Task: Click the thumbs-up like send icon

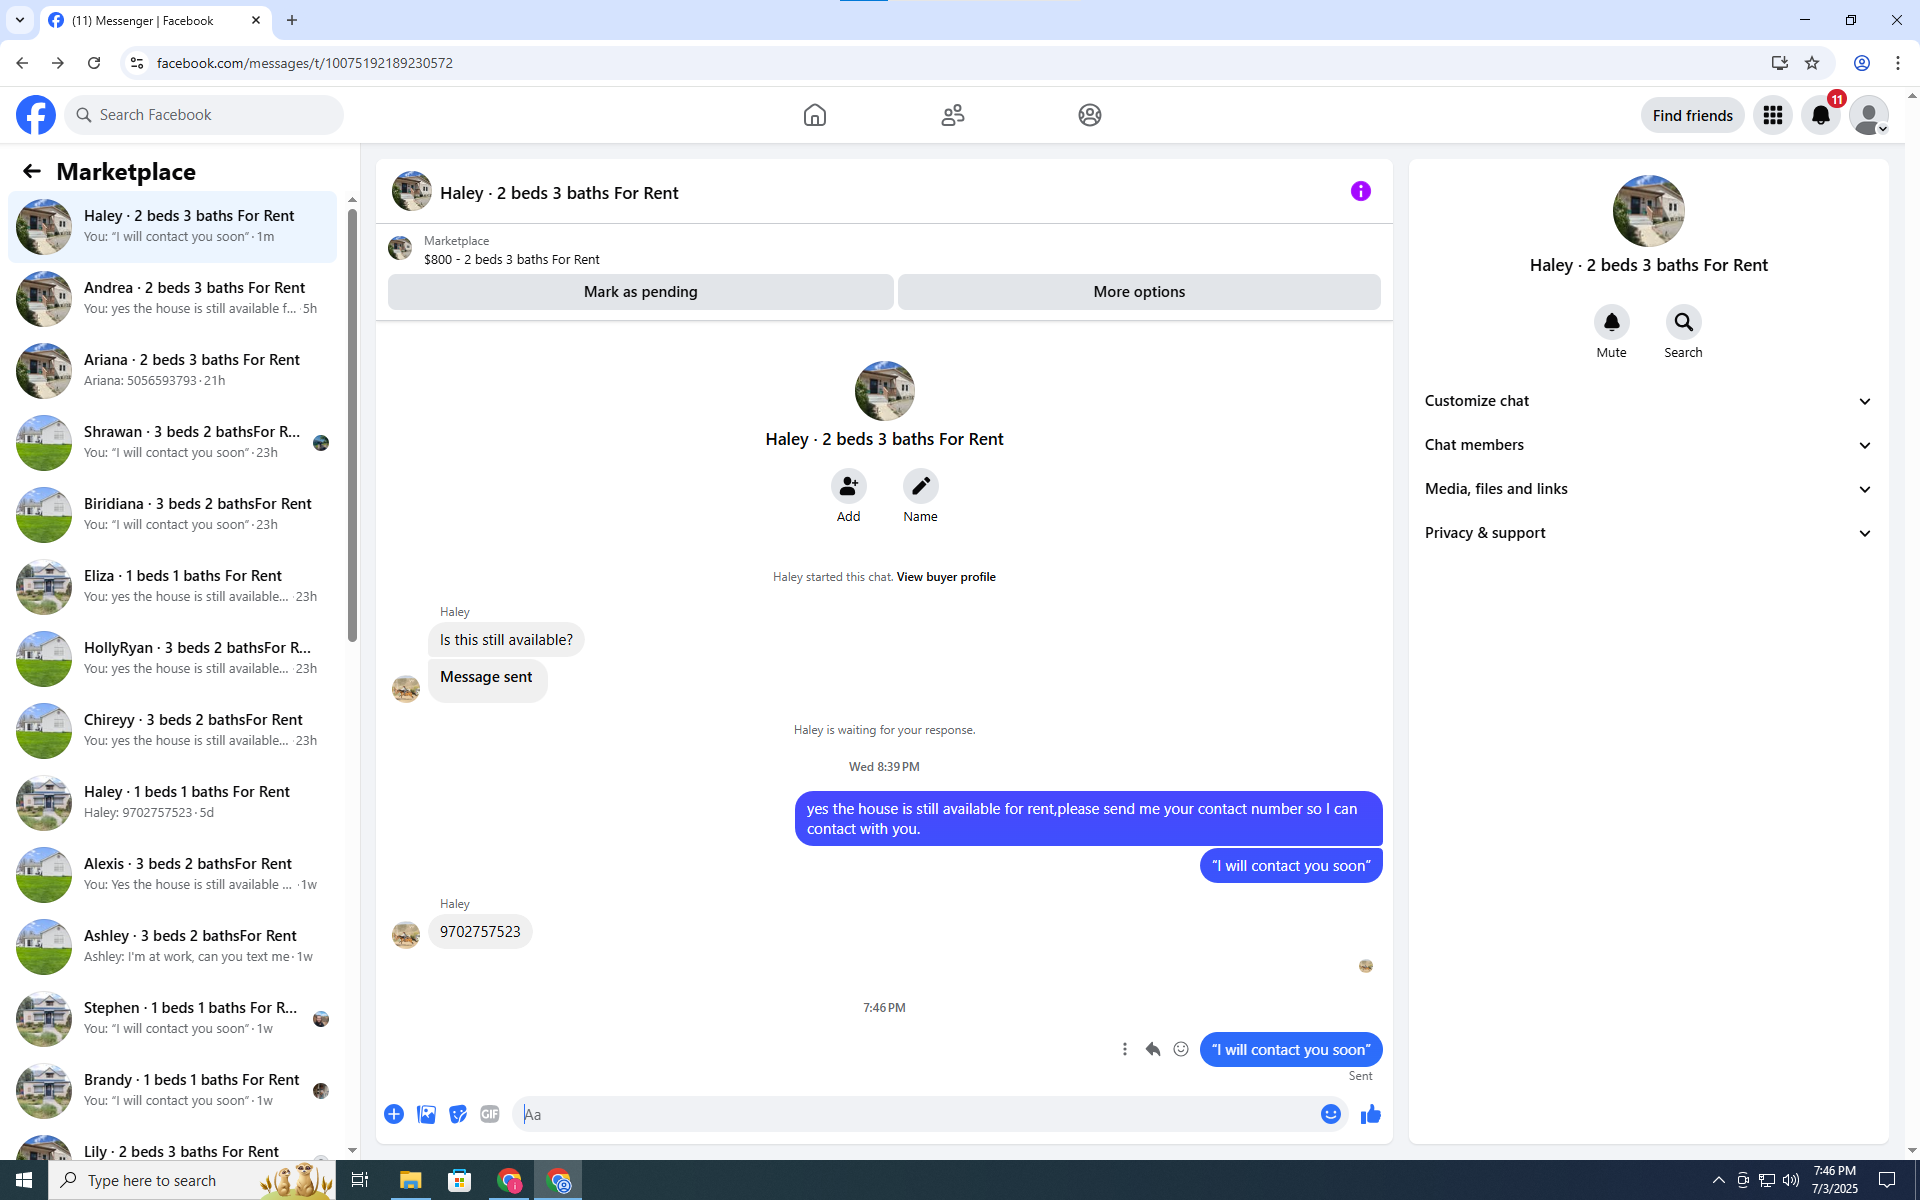Action: click(x=1370, y=1114)
